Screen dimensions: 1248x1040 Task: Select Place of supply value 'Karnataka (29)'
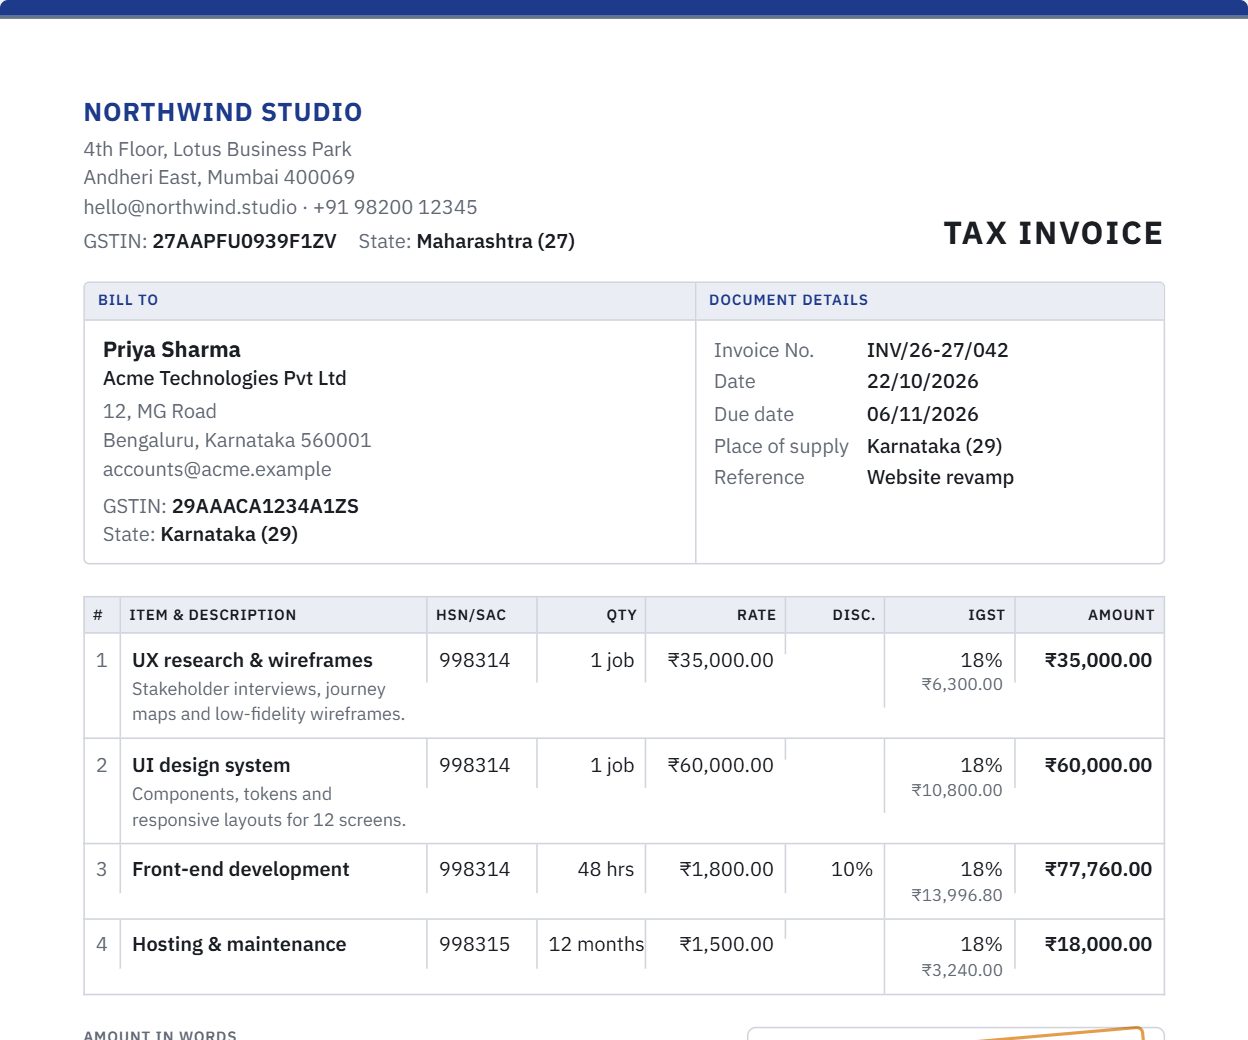click(934, 446)
